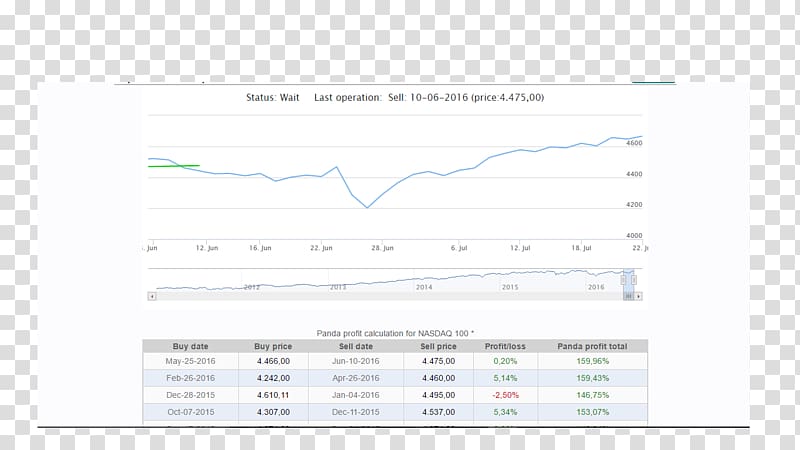Screen dimensions: 800x450
Task: Click the Sell price column header
Action: (x=438, y=346)
